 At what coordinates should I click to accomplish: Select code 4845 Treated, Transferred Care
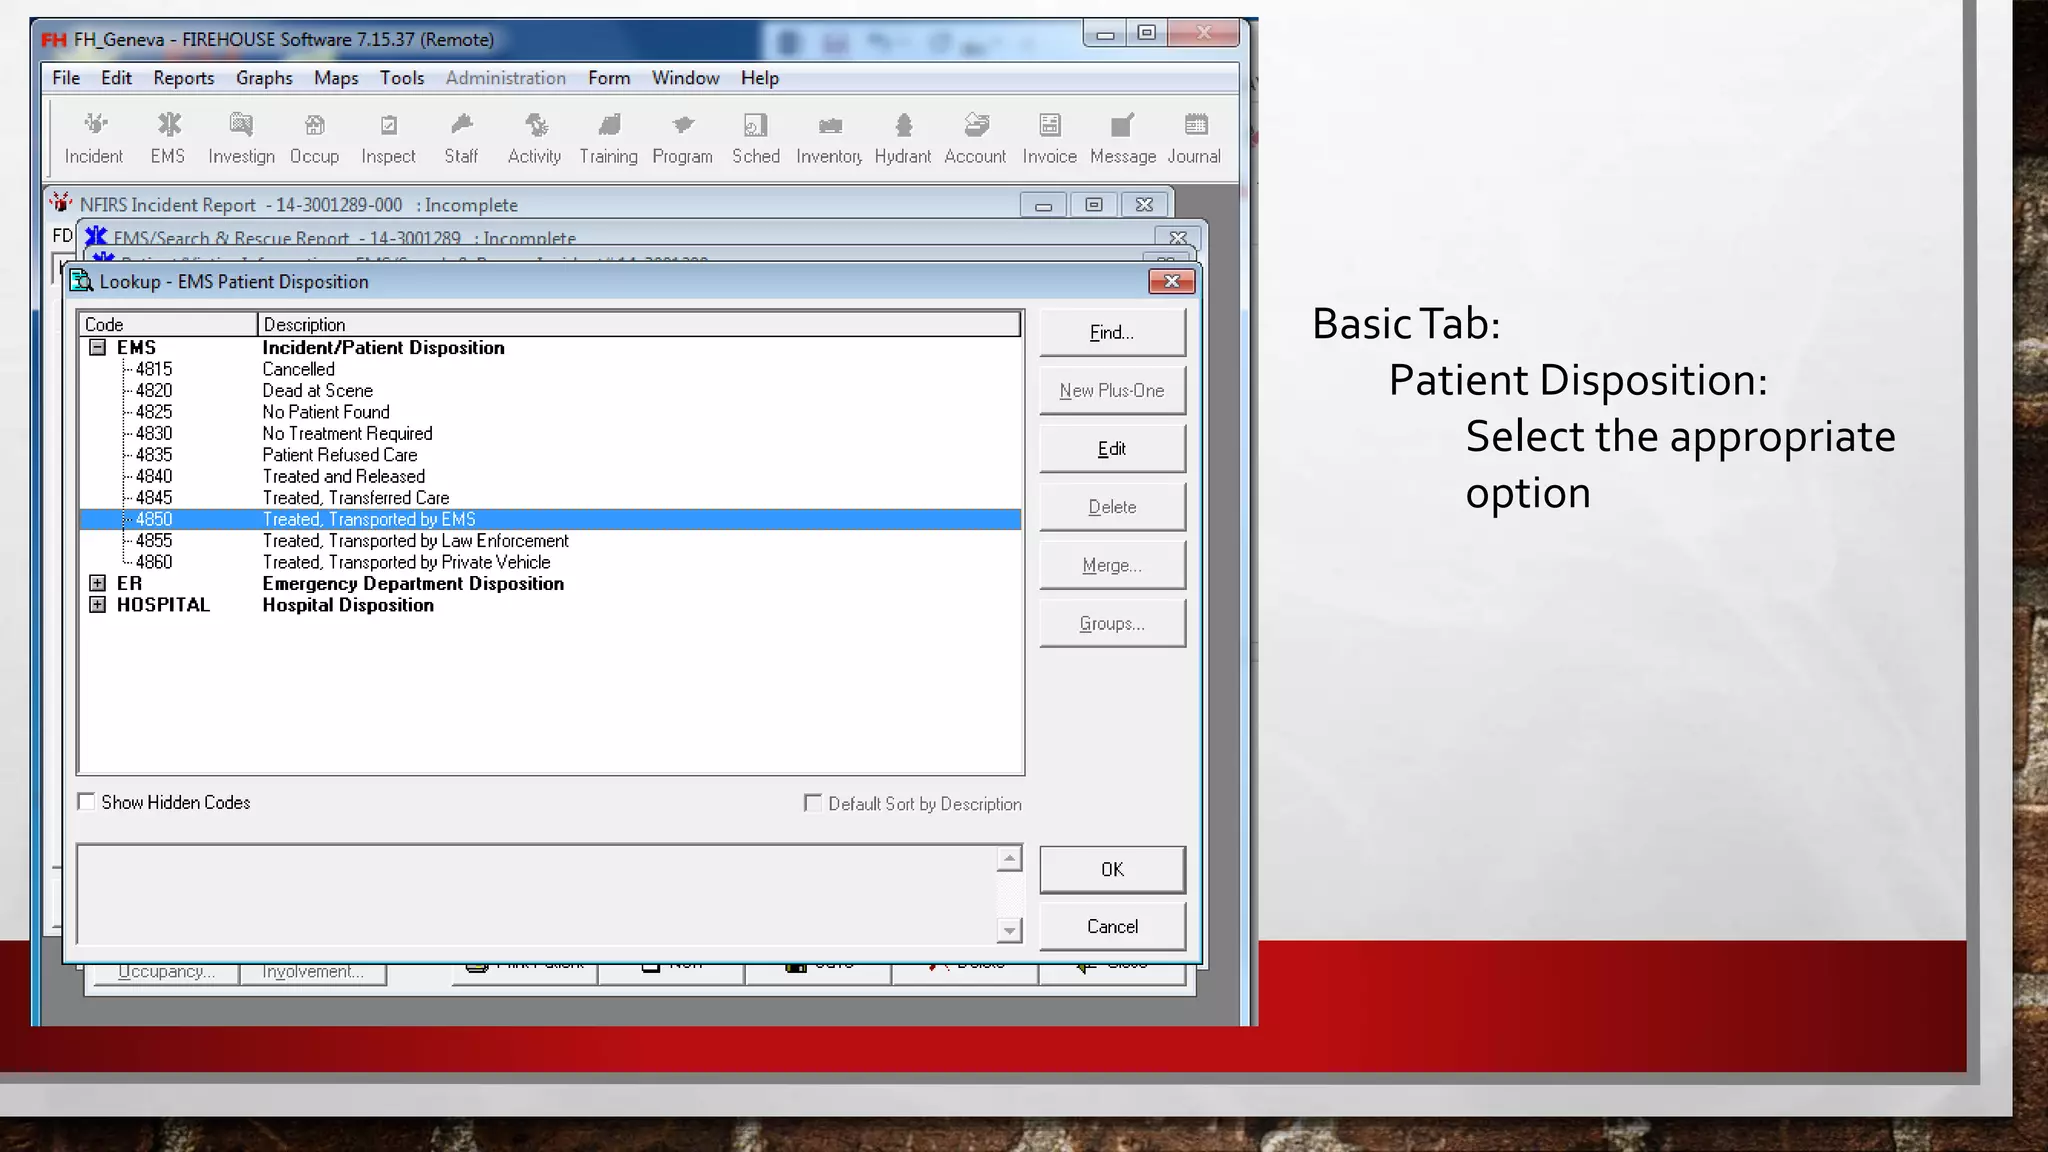[x=550, y=498]
